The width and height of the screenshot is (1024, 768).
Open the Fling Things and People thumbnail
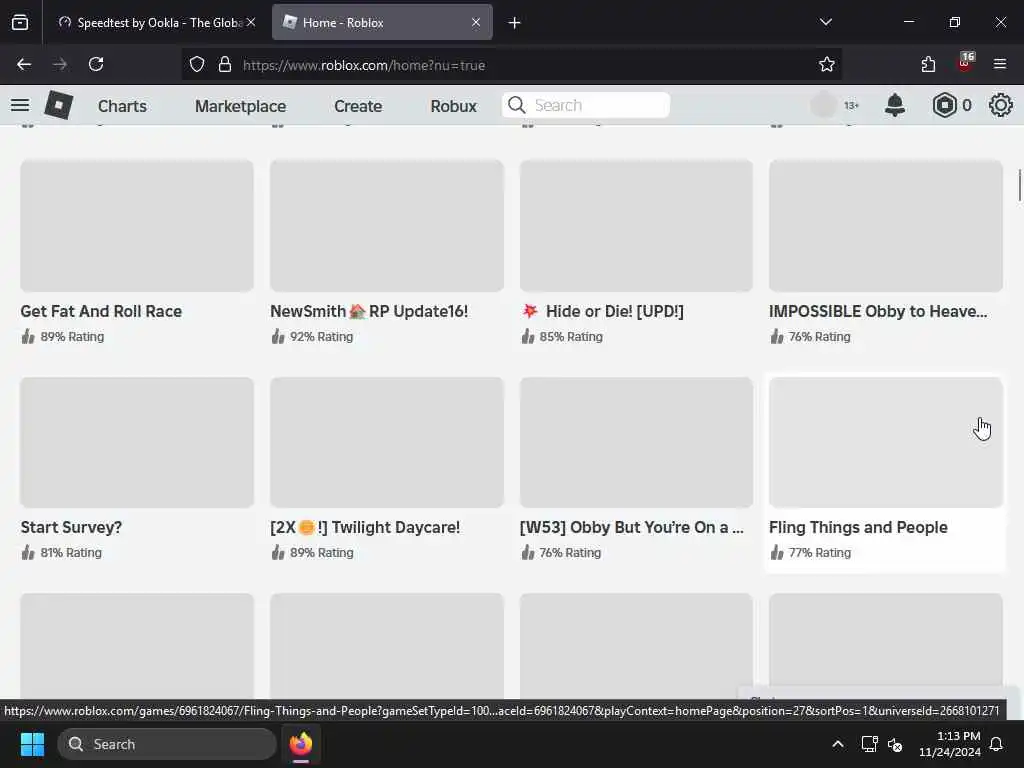(x=886, y=442)
